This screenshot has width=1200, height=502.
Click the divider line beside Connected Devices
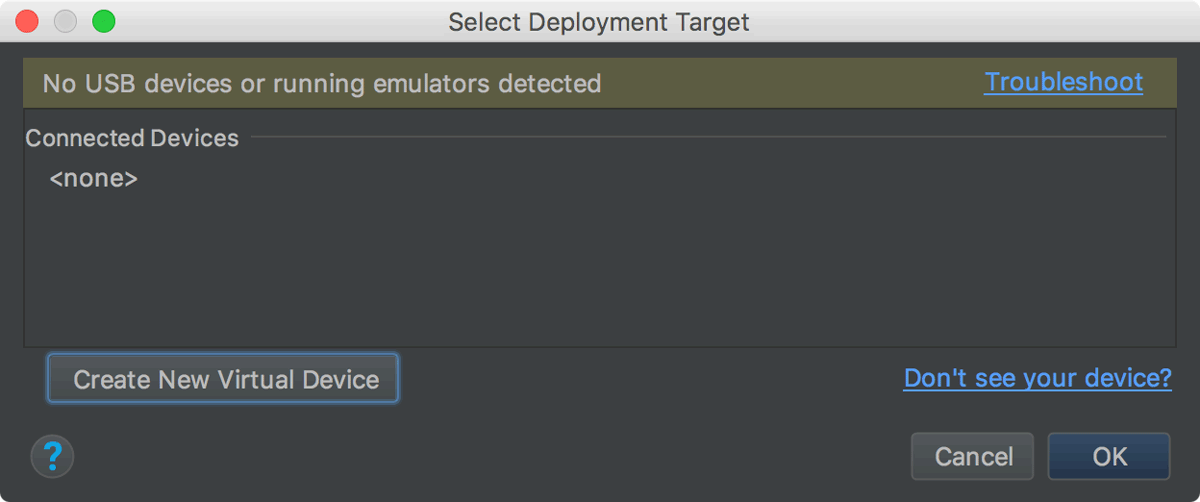click(700, 137)
